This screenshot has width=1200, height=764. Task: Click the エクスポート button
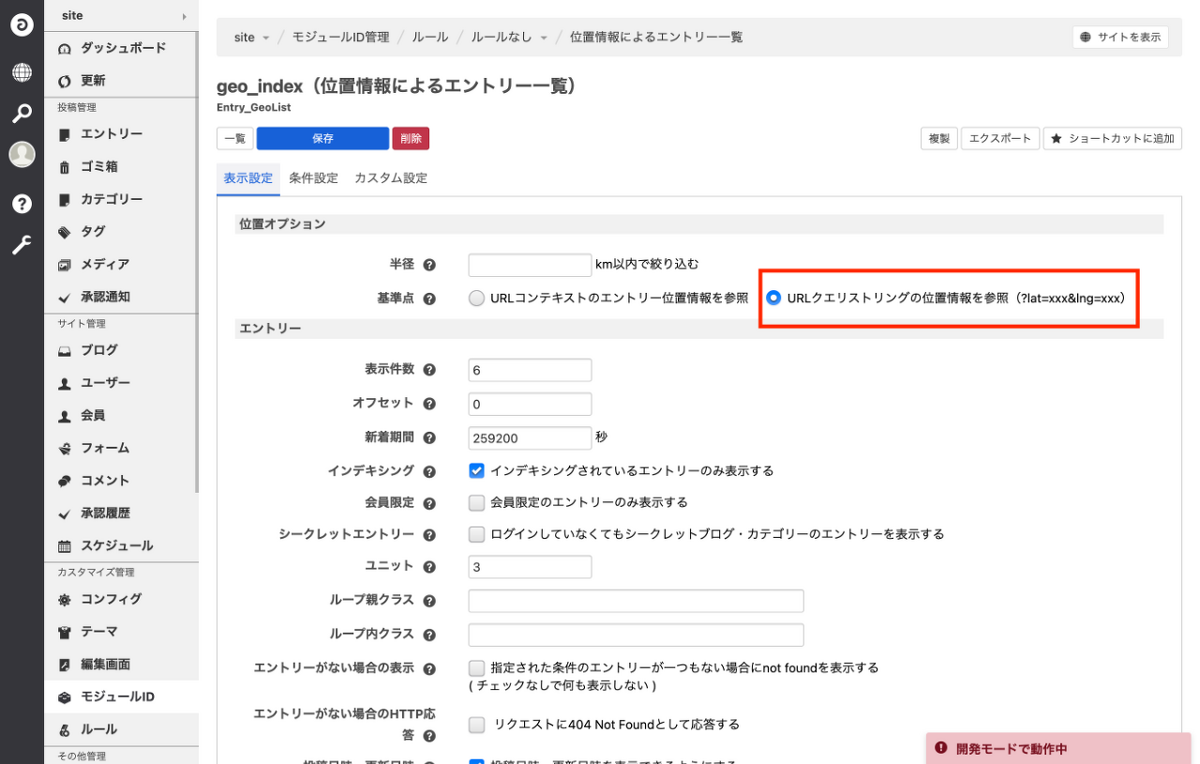1000,138
